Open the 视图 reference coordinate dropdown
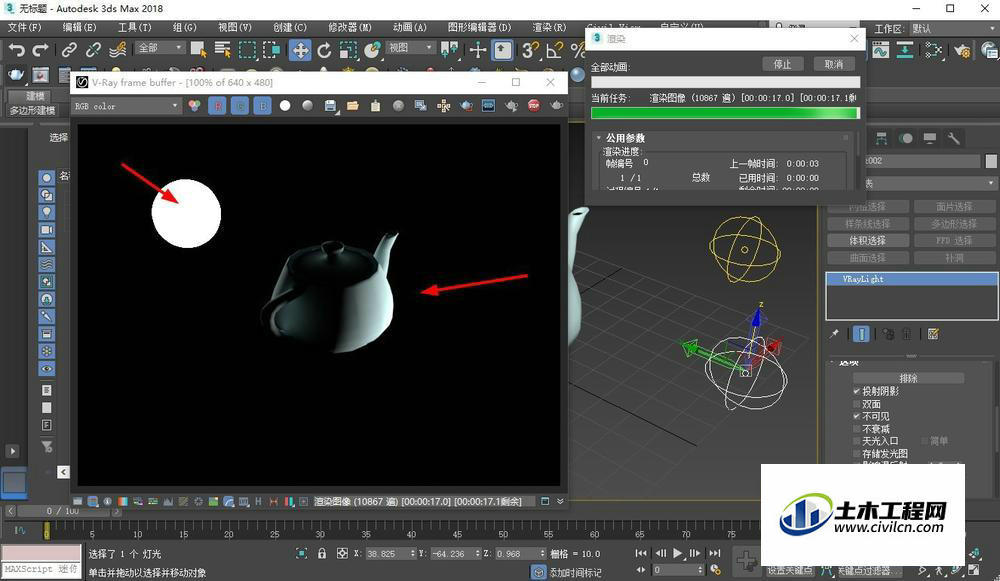 pos(411,48)
